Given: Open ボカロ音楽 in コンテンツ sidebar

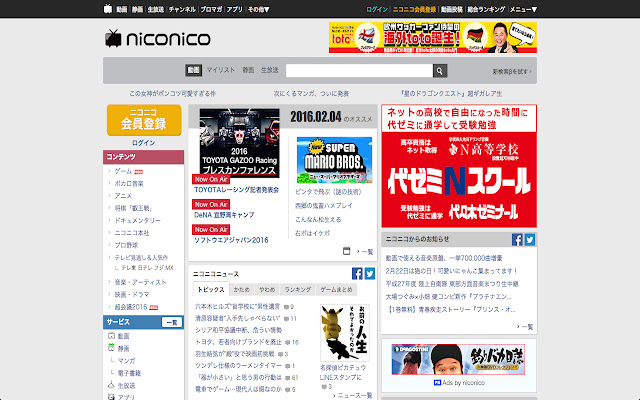Looking at the screenshot, I should pos(129,183).
